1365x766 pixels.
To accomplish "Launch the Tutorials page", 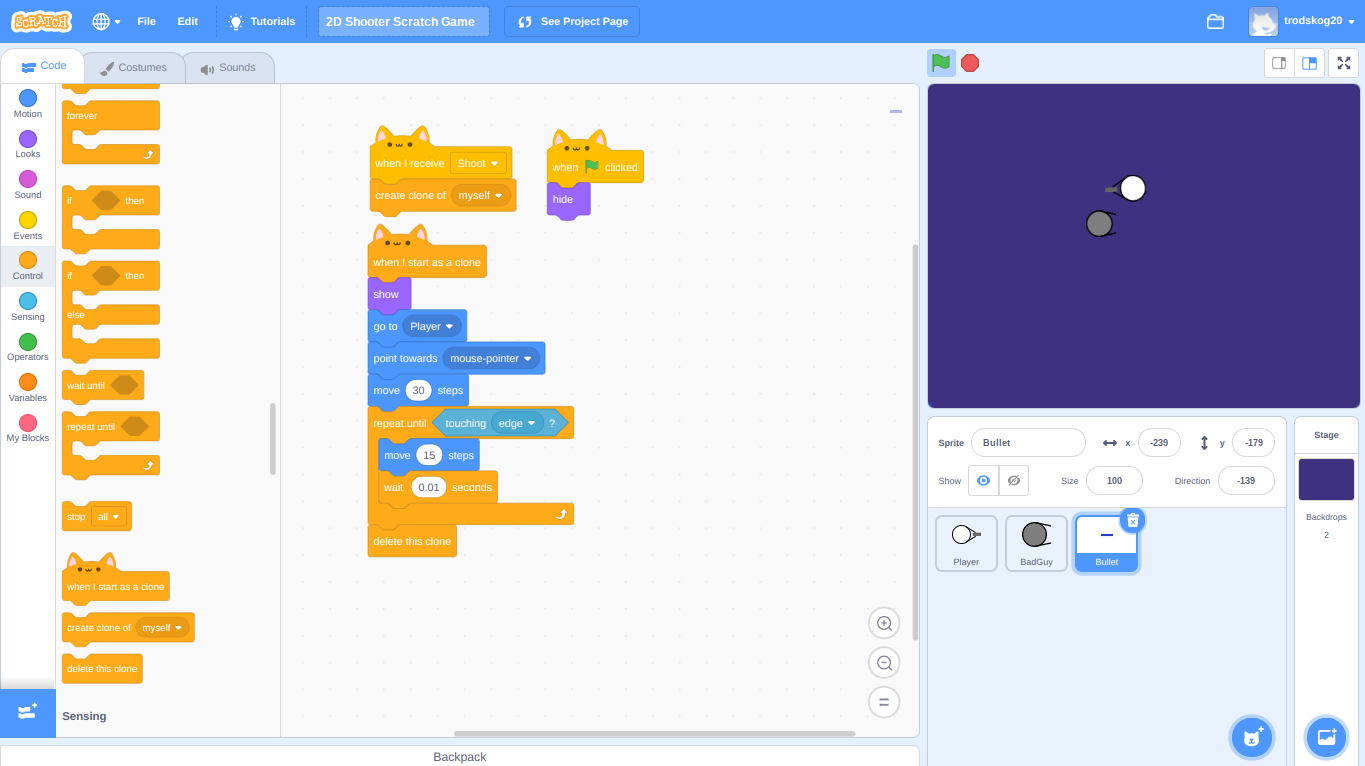I will click(261, 21).
